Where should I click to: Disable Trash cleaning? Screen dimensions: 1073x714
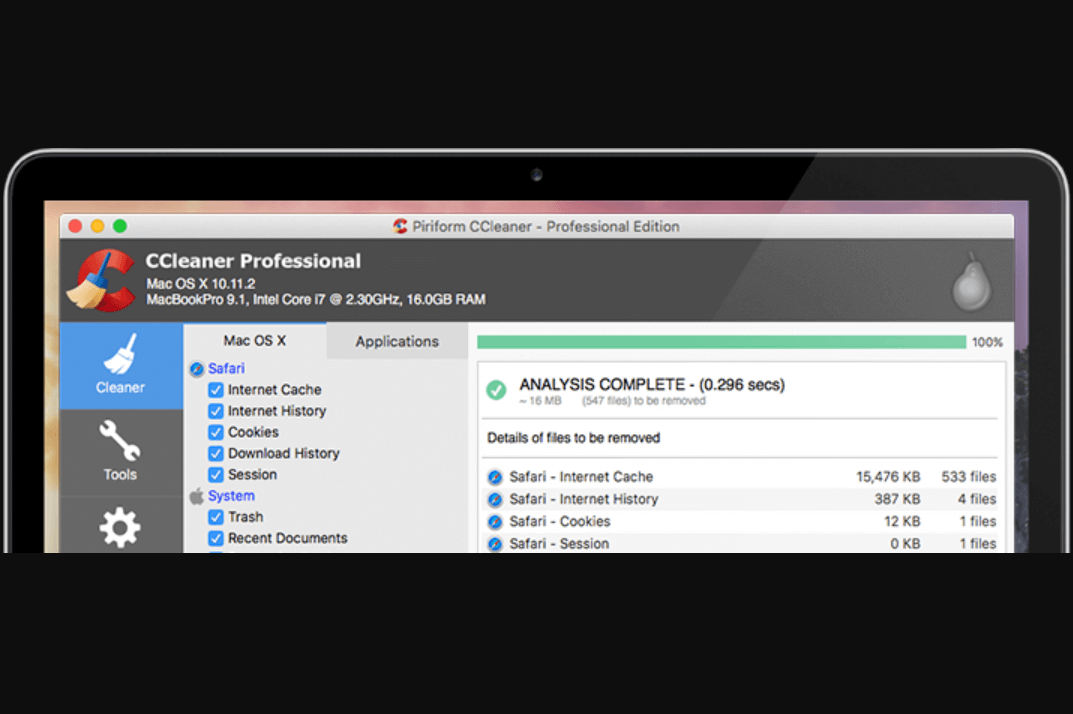(214, 517)
